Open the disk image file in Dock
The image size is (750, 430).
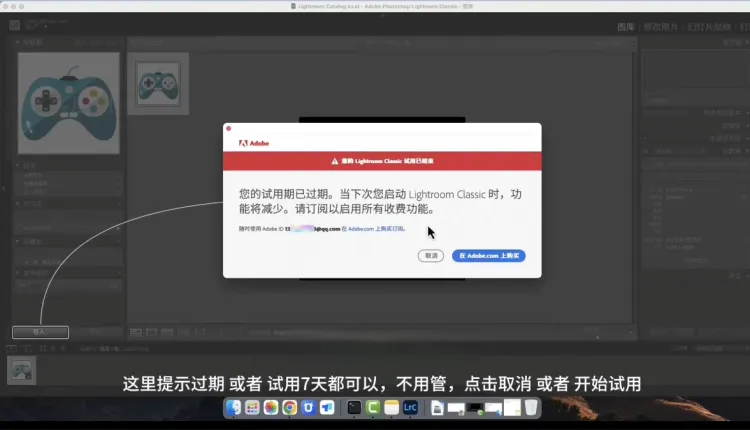point(437,408)
